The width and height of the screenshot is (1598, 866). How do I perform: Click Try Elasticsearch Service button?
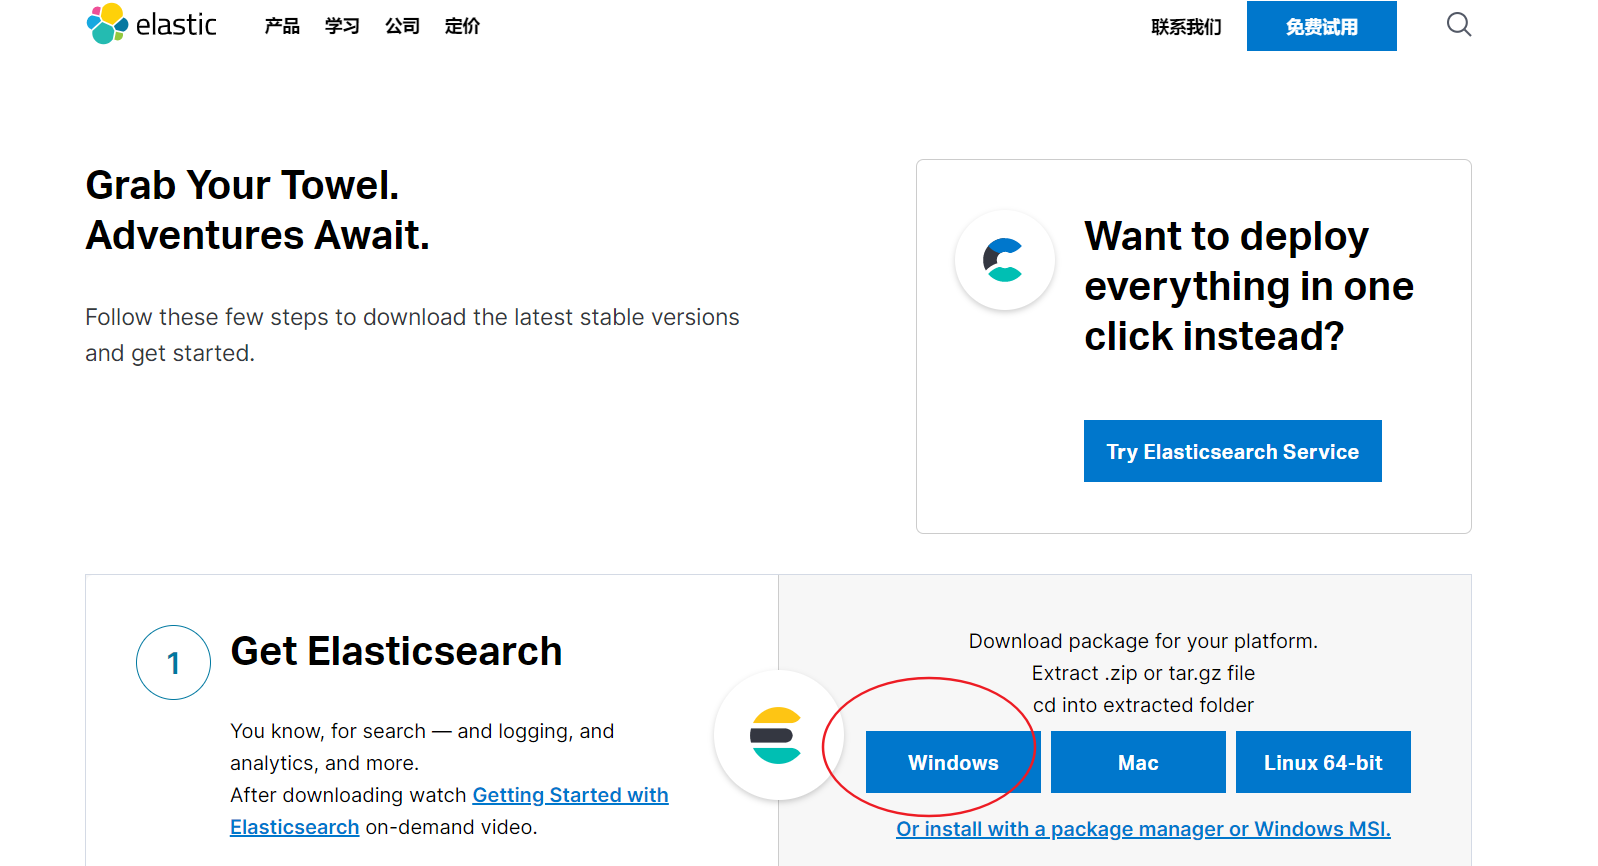pyautogui.click(x=1232, y=451)
